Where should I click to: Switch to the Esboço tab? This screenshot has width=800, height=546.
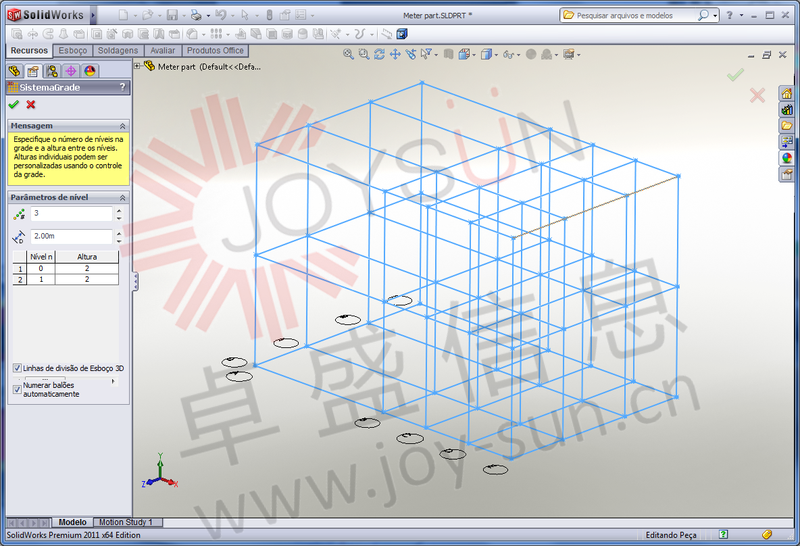[73, 50]
